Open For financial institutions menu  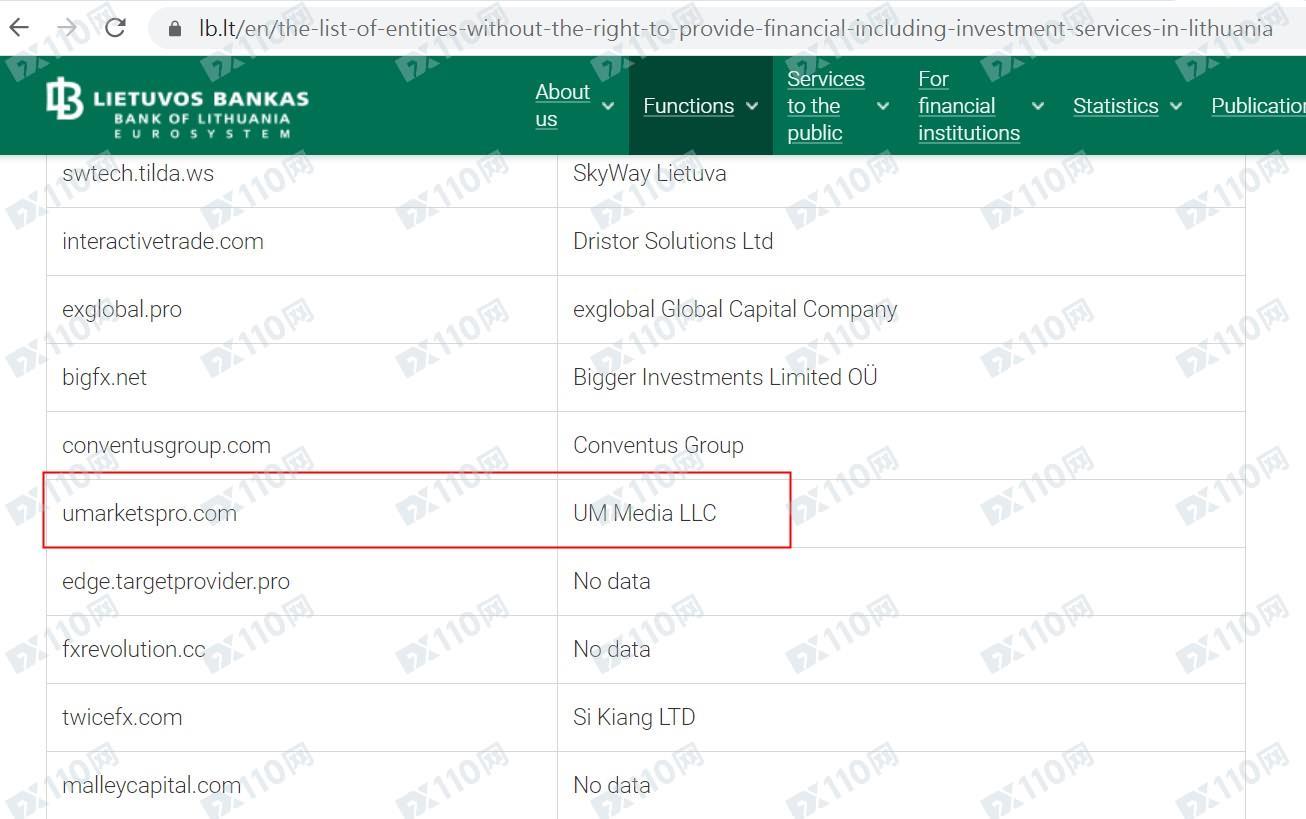(969, 106)
